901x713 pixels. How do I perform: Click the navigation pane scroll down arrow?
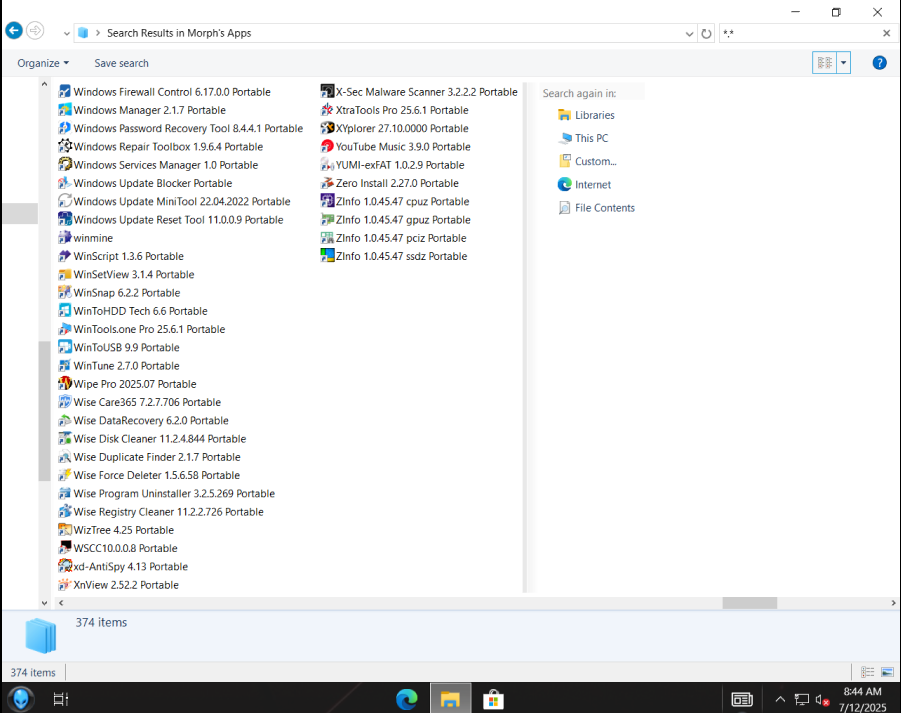44,603
